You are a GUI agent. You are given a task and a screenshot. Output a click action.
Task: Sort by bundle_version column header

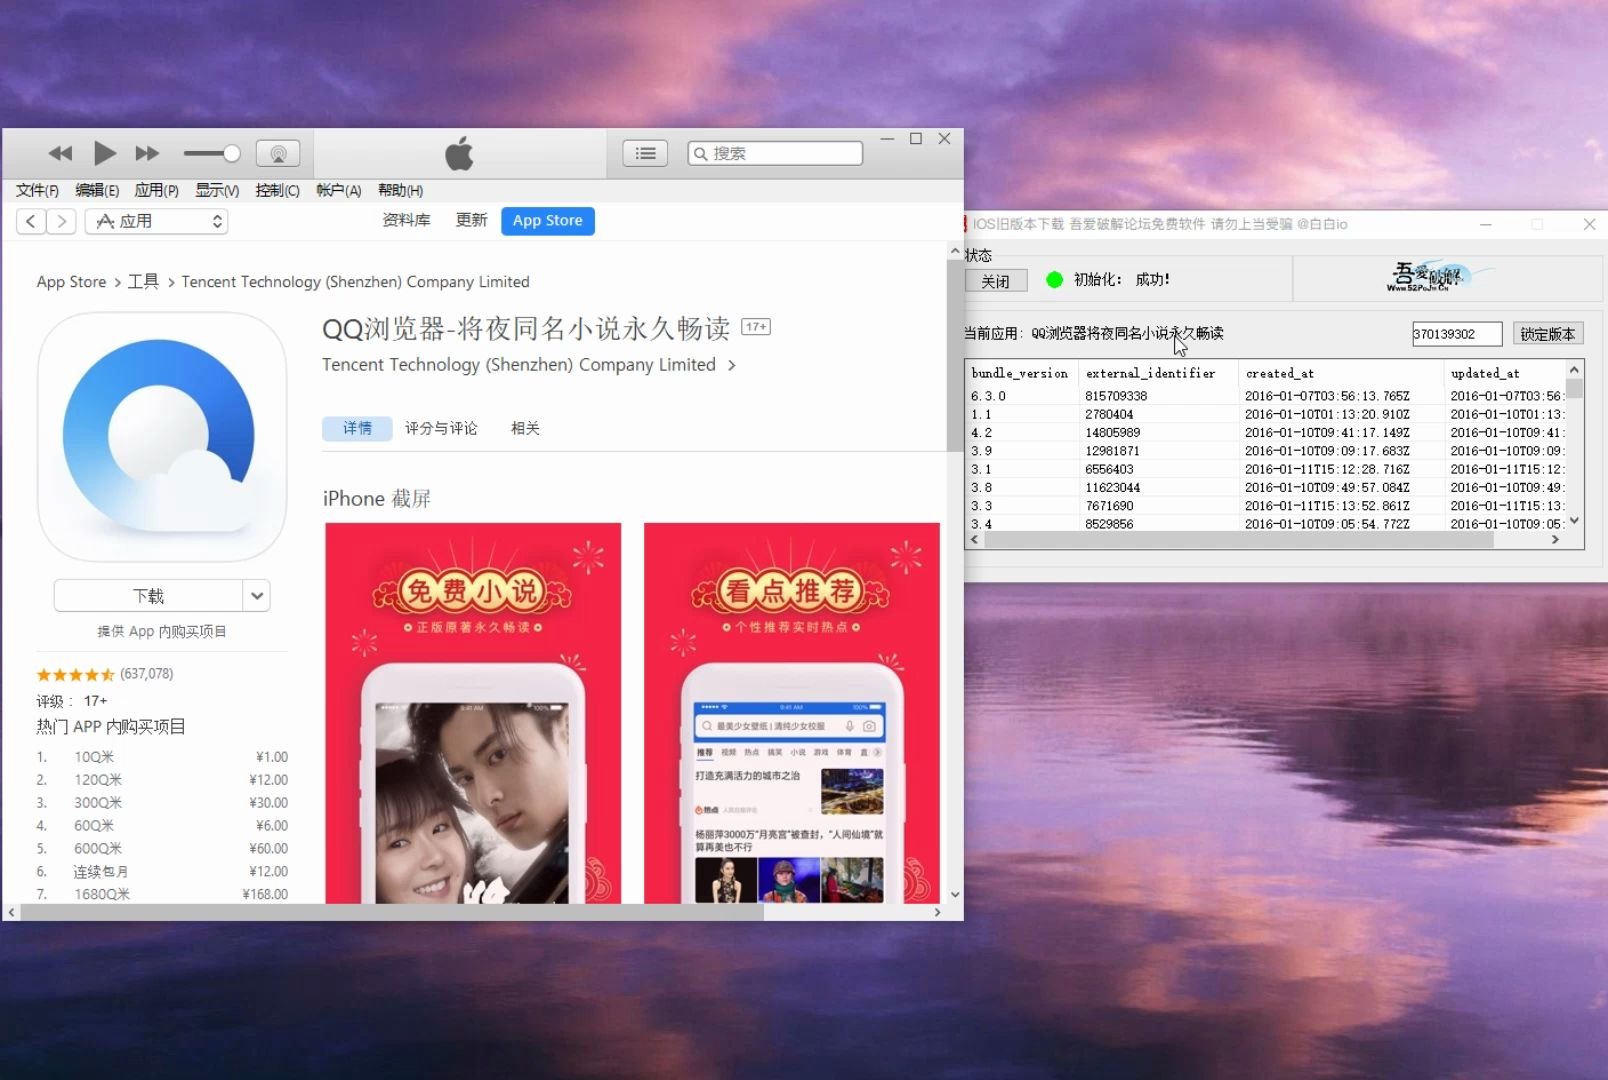click(x=1021, y=373)
